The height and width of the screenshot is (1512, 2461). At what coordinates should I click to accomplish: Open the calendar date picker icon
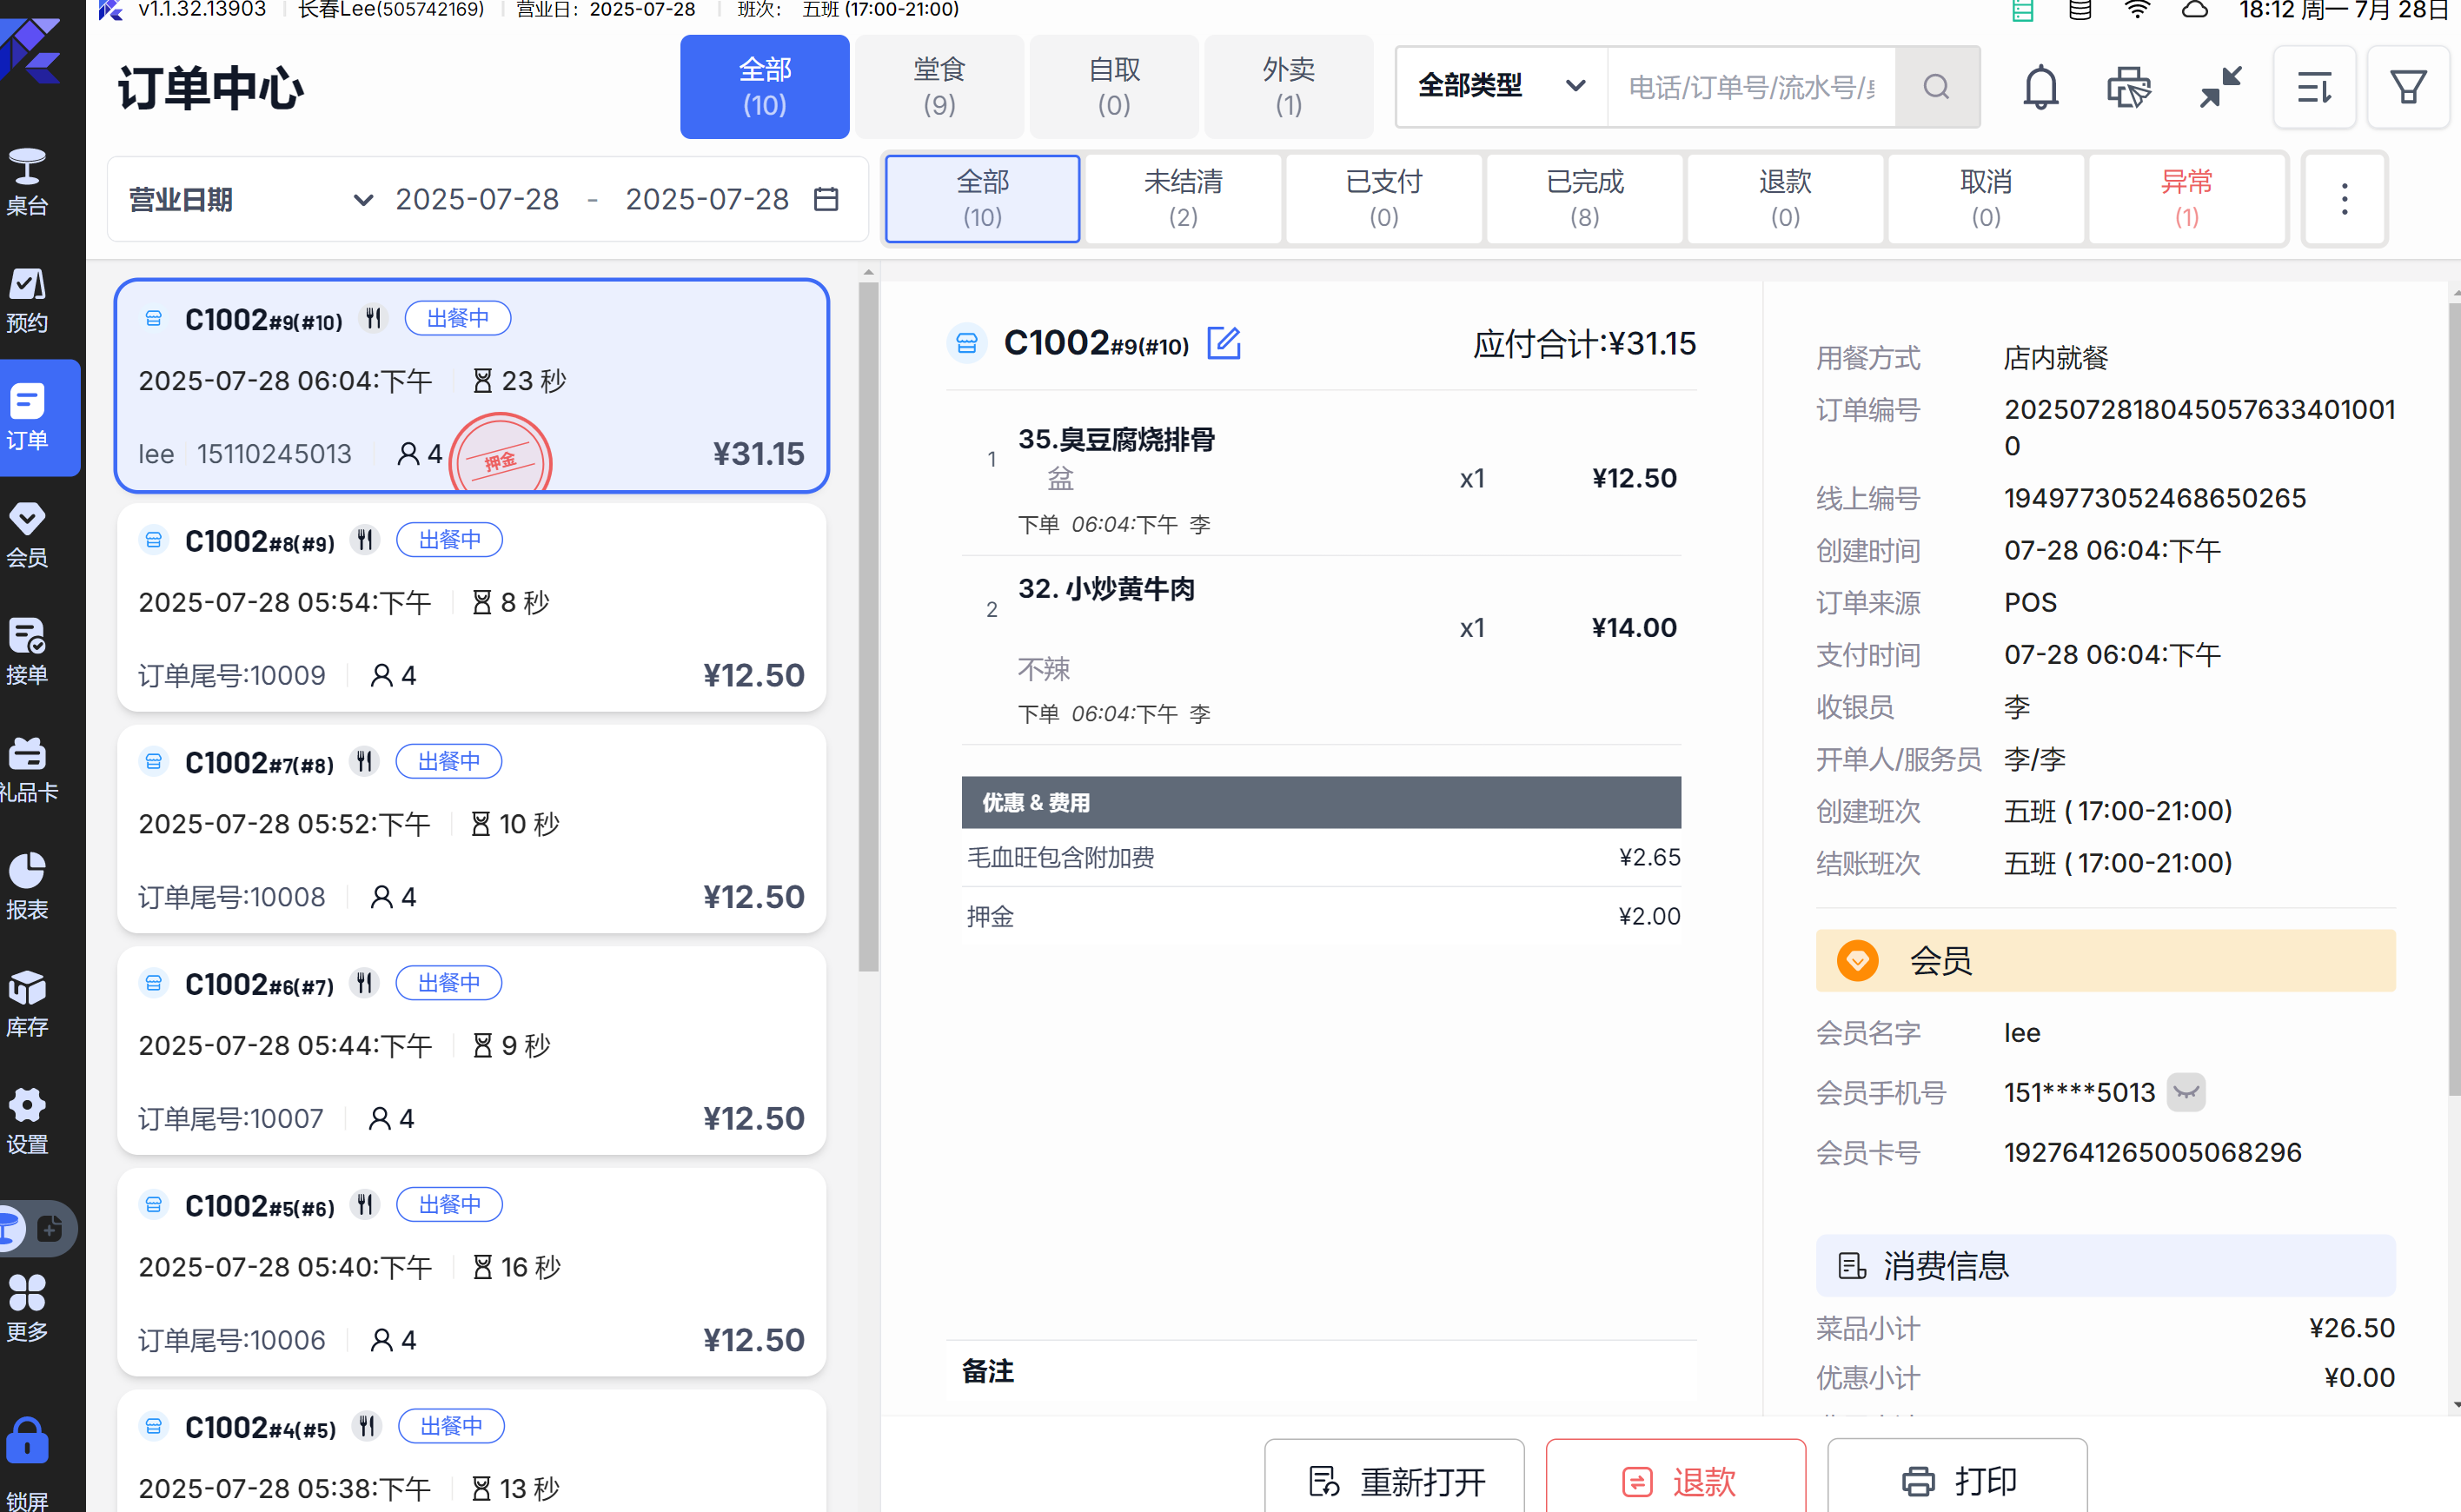826,199
